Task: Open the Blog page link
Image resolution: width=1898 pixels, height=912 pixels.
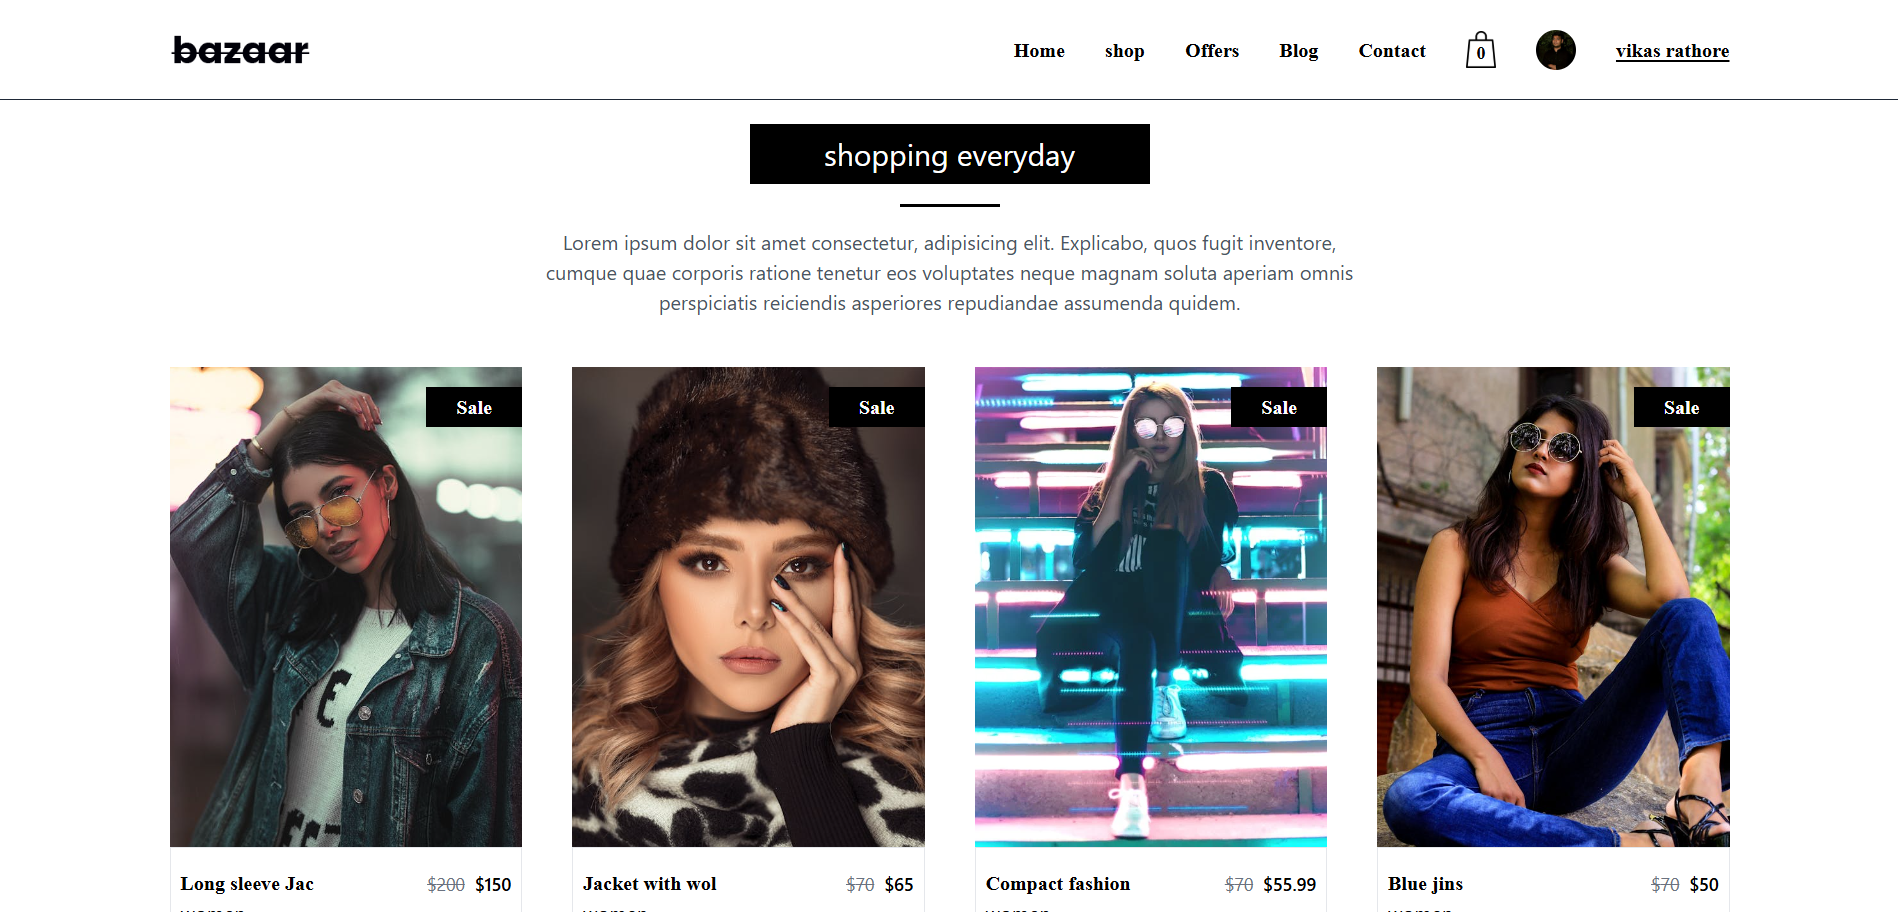Action: click(1298, 51)
